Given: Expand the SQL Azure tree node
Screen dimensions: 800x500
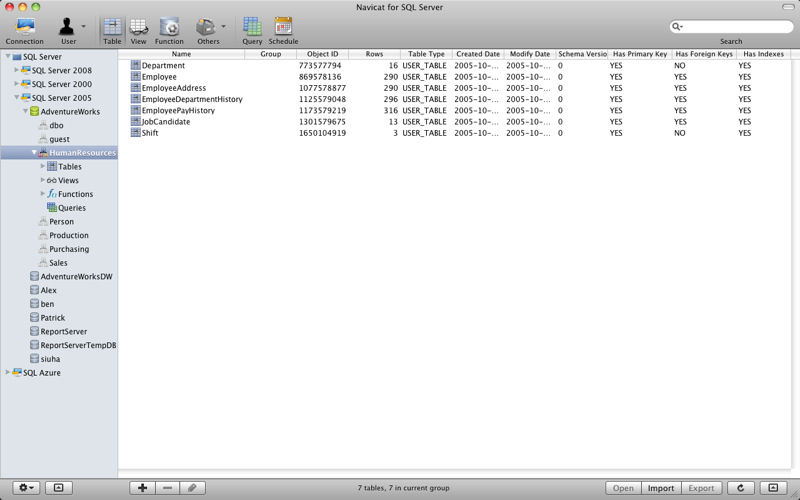Looking at the screenshot, I should (8, 372).
